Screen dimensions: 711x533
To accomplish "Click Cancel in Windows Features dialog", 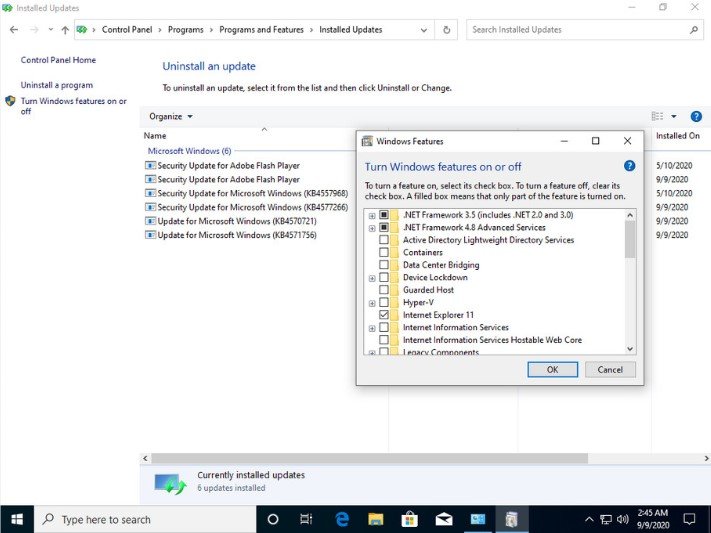I will 610,369.
